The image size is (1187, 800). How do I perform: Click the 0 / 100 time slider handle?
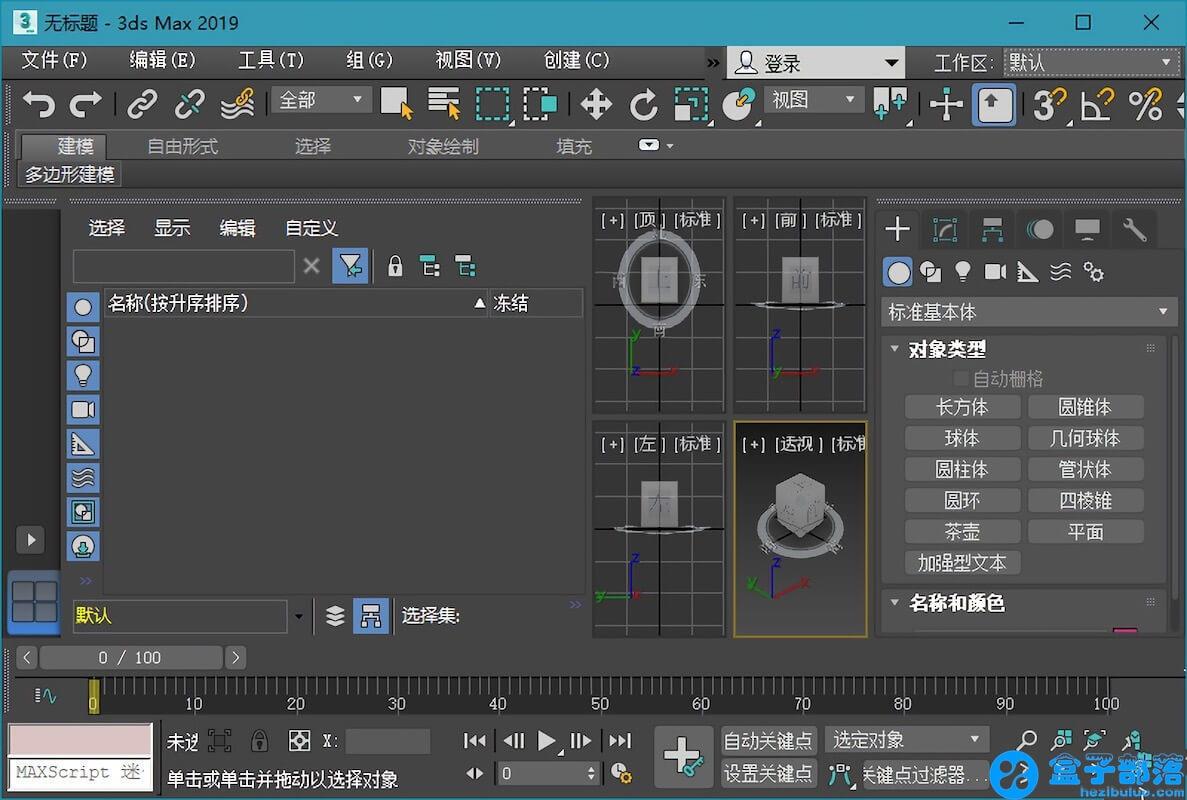pyautogui.click(x=131, y=658)
